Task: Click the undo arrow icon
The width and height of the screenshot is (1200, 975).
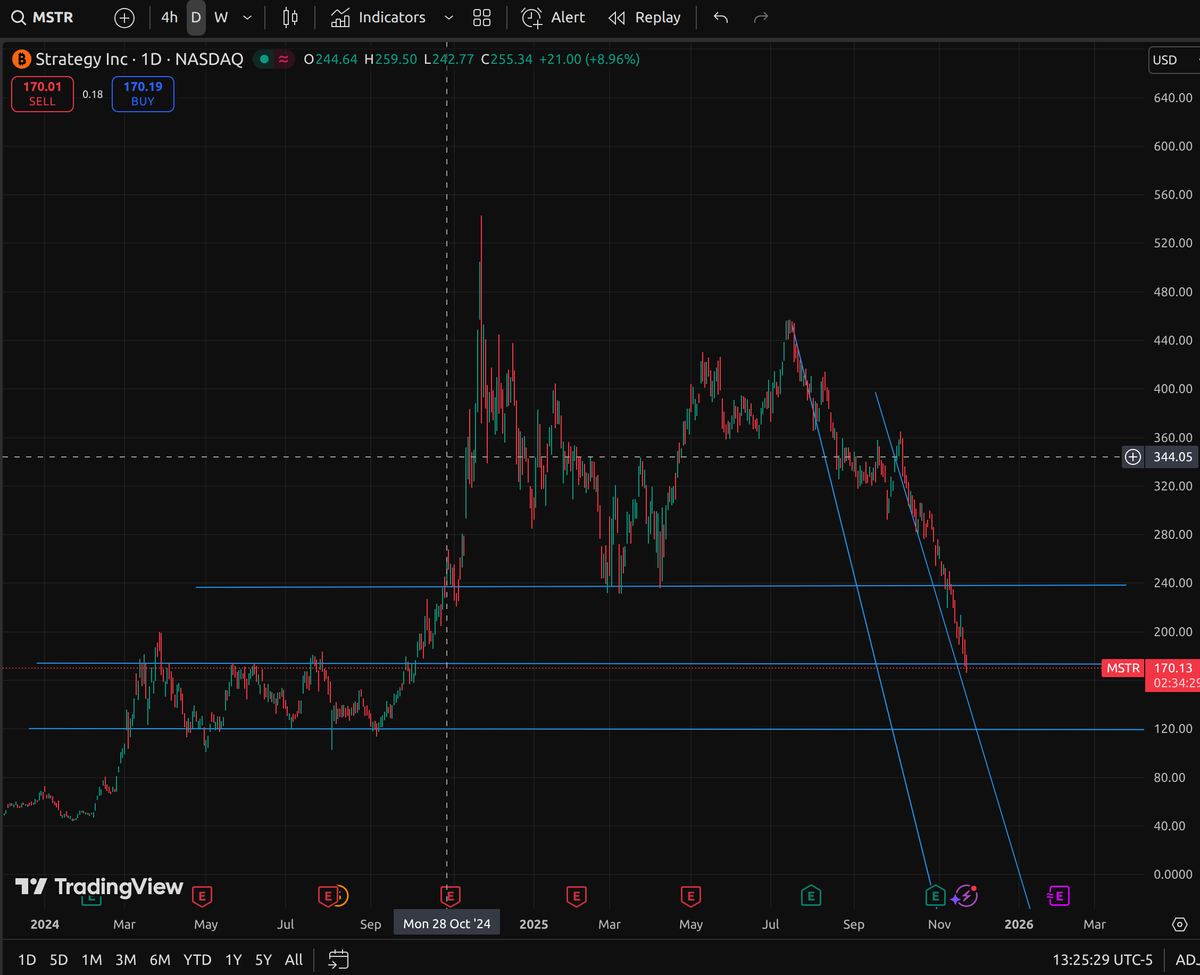Action: point(720,17)
